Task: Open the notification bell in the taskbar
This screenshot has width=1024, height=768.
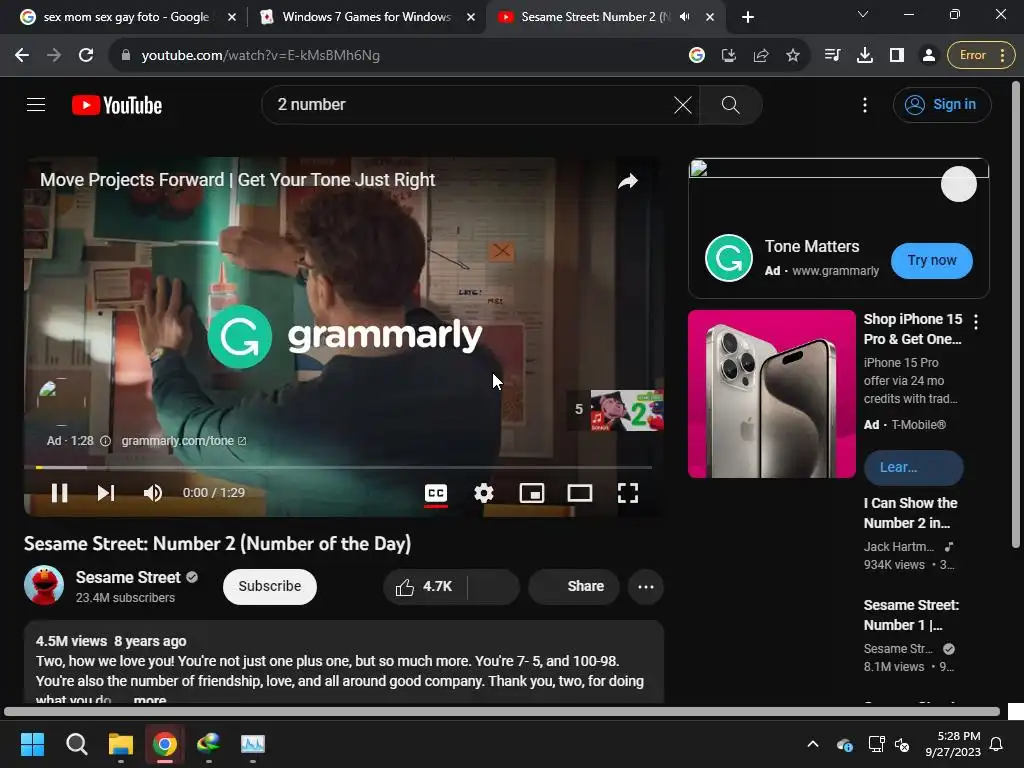Action: [997, 744]
